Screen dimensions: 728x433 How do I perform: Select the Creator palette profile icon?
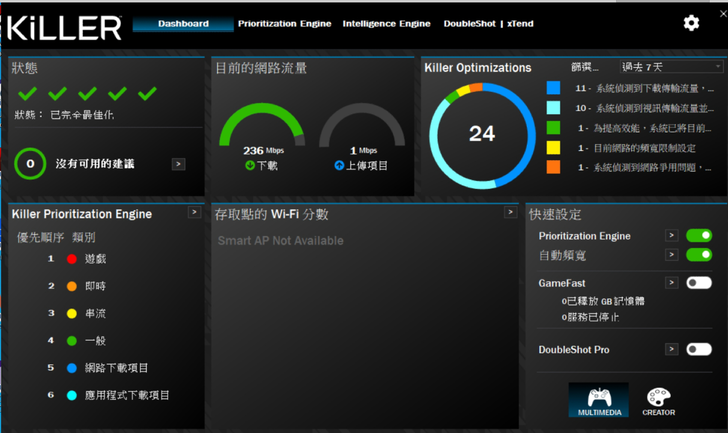click(658, 401)
